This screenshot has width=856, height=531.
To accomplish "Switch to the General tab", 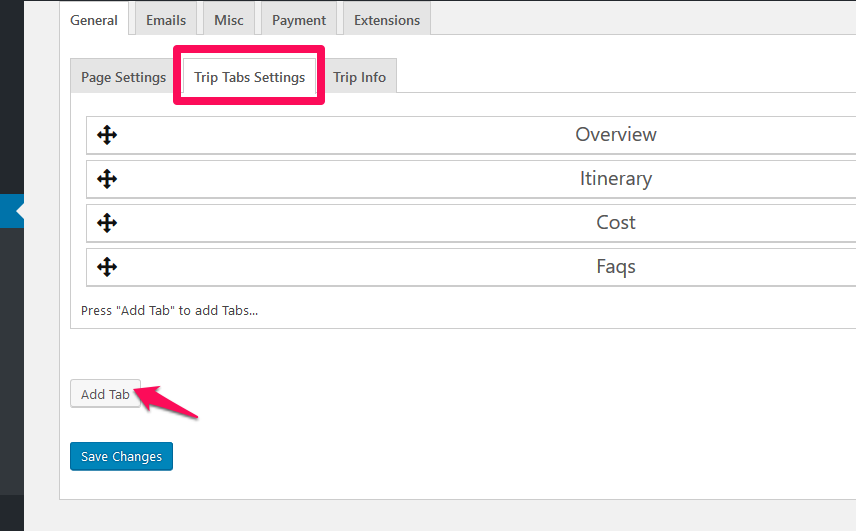I will tap(94, 20).
